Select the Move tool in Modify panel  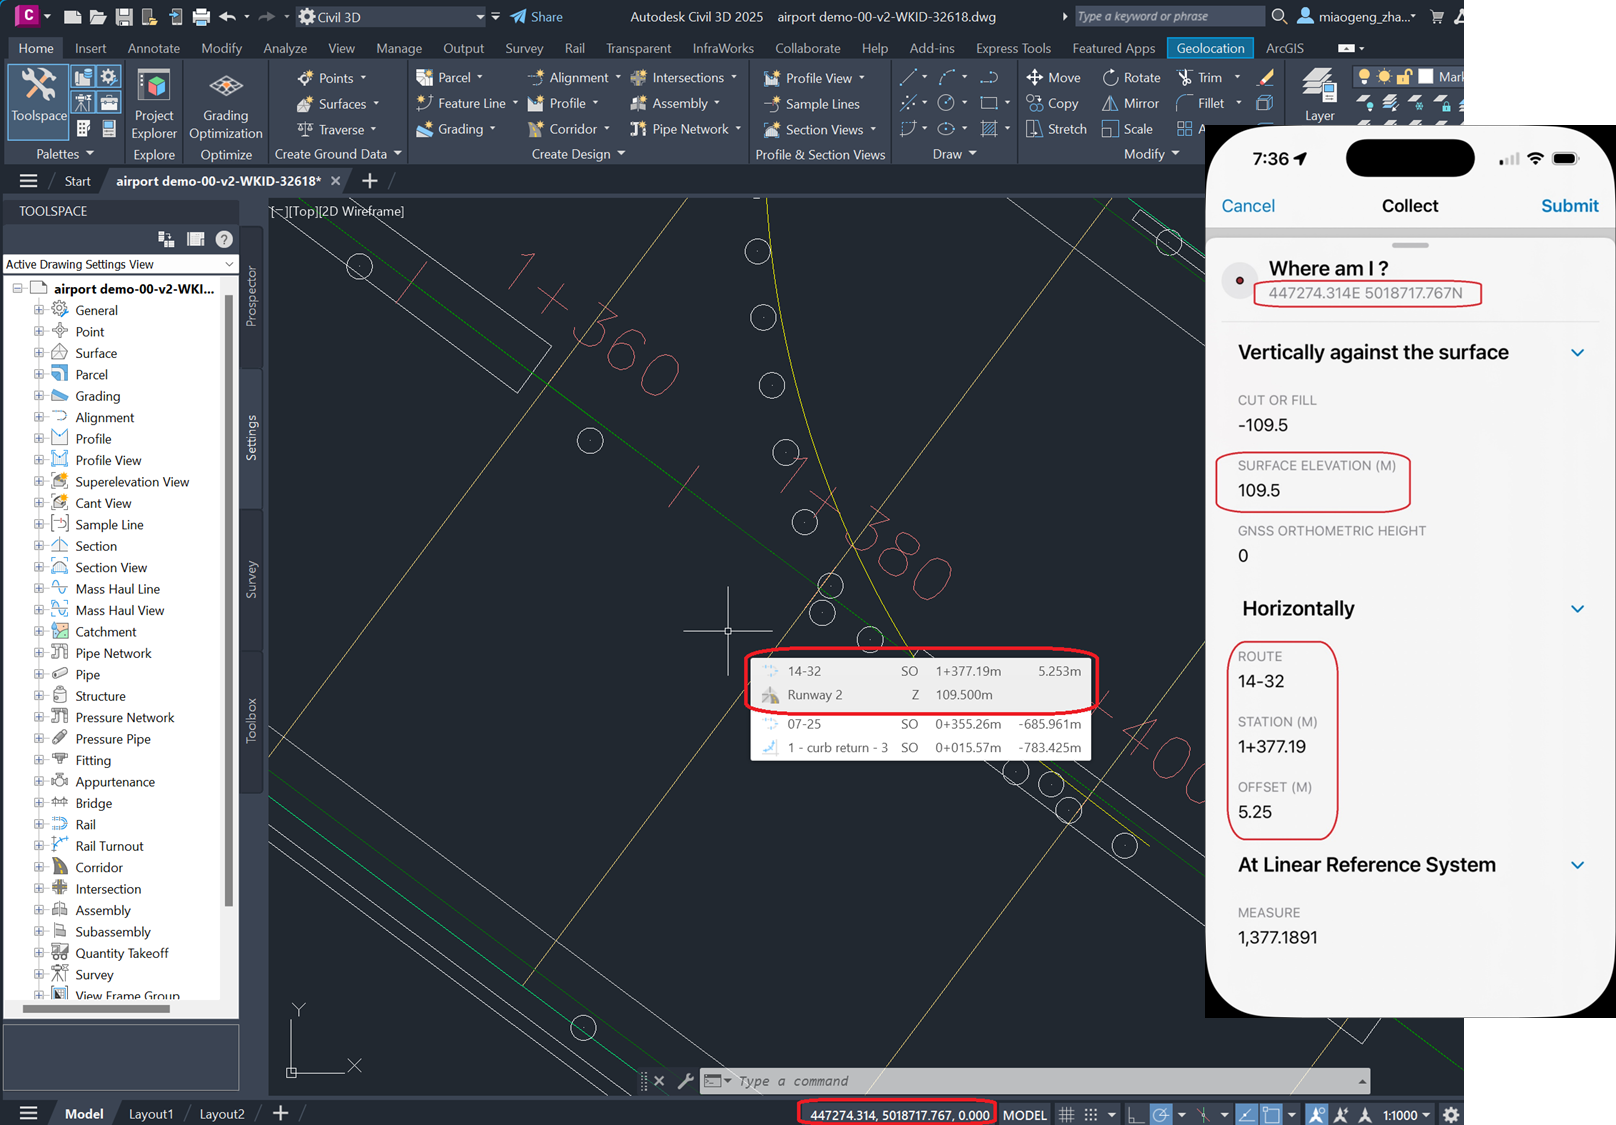tap(1053, 77)
